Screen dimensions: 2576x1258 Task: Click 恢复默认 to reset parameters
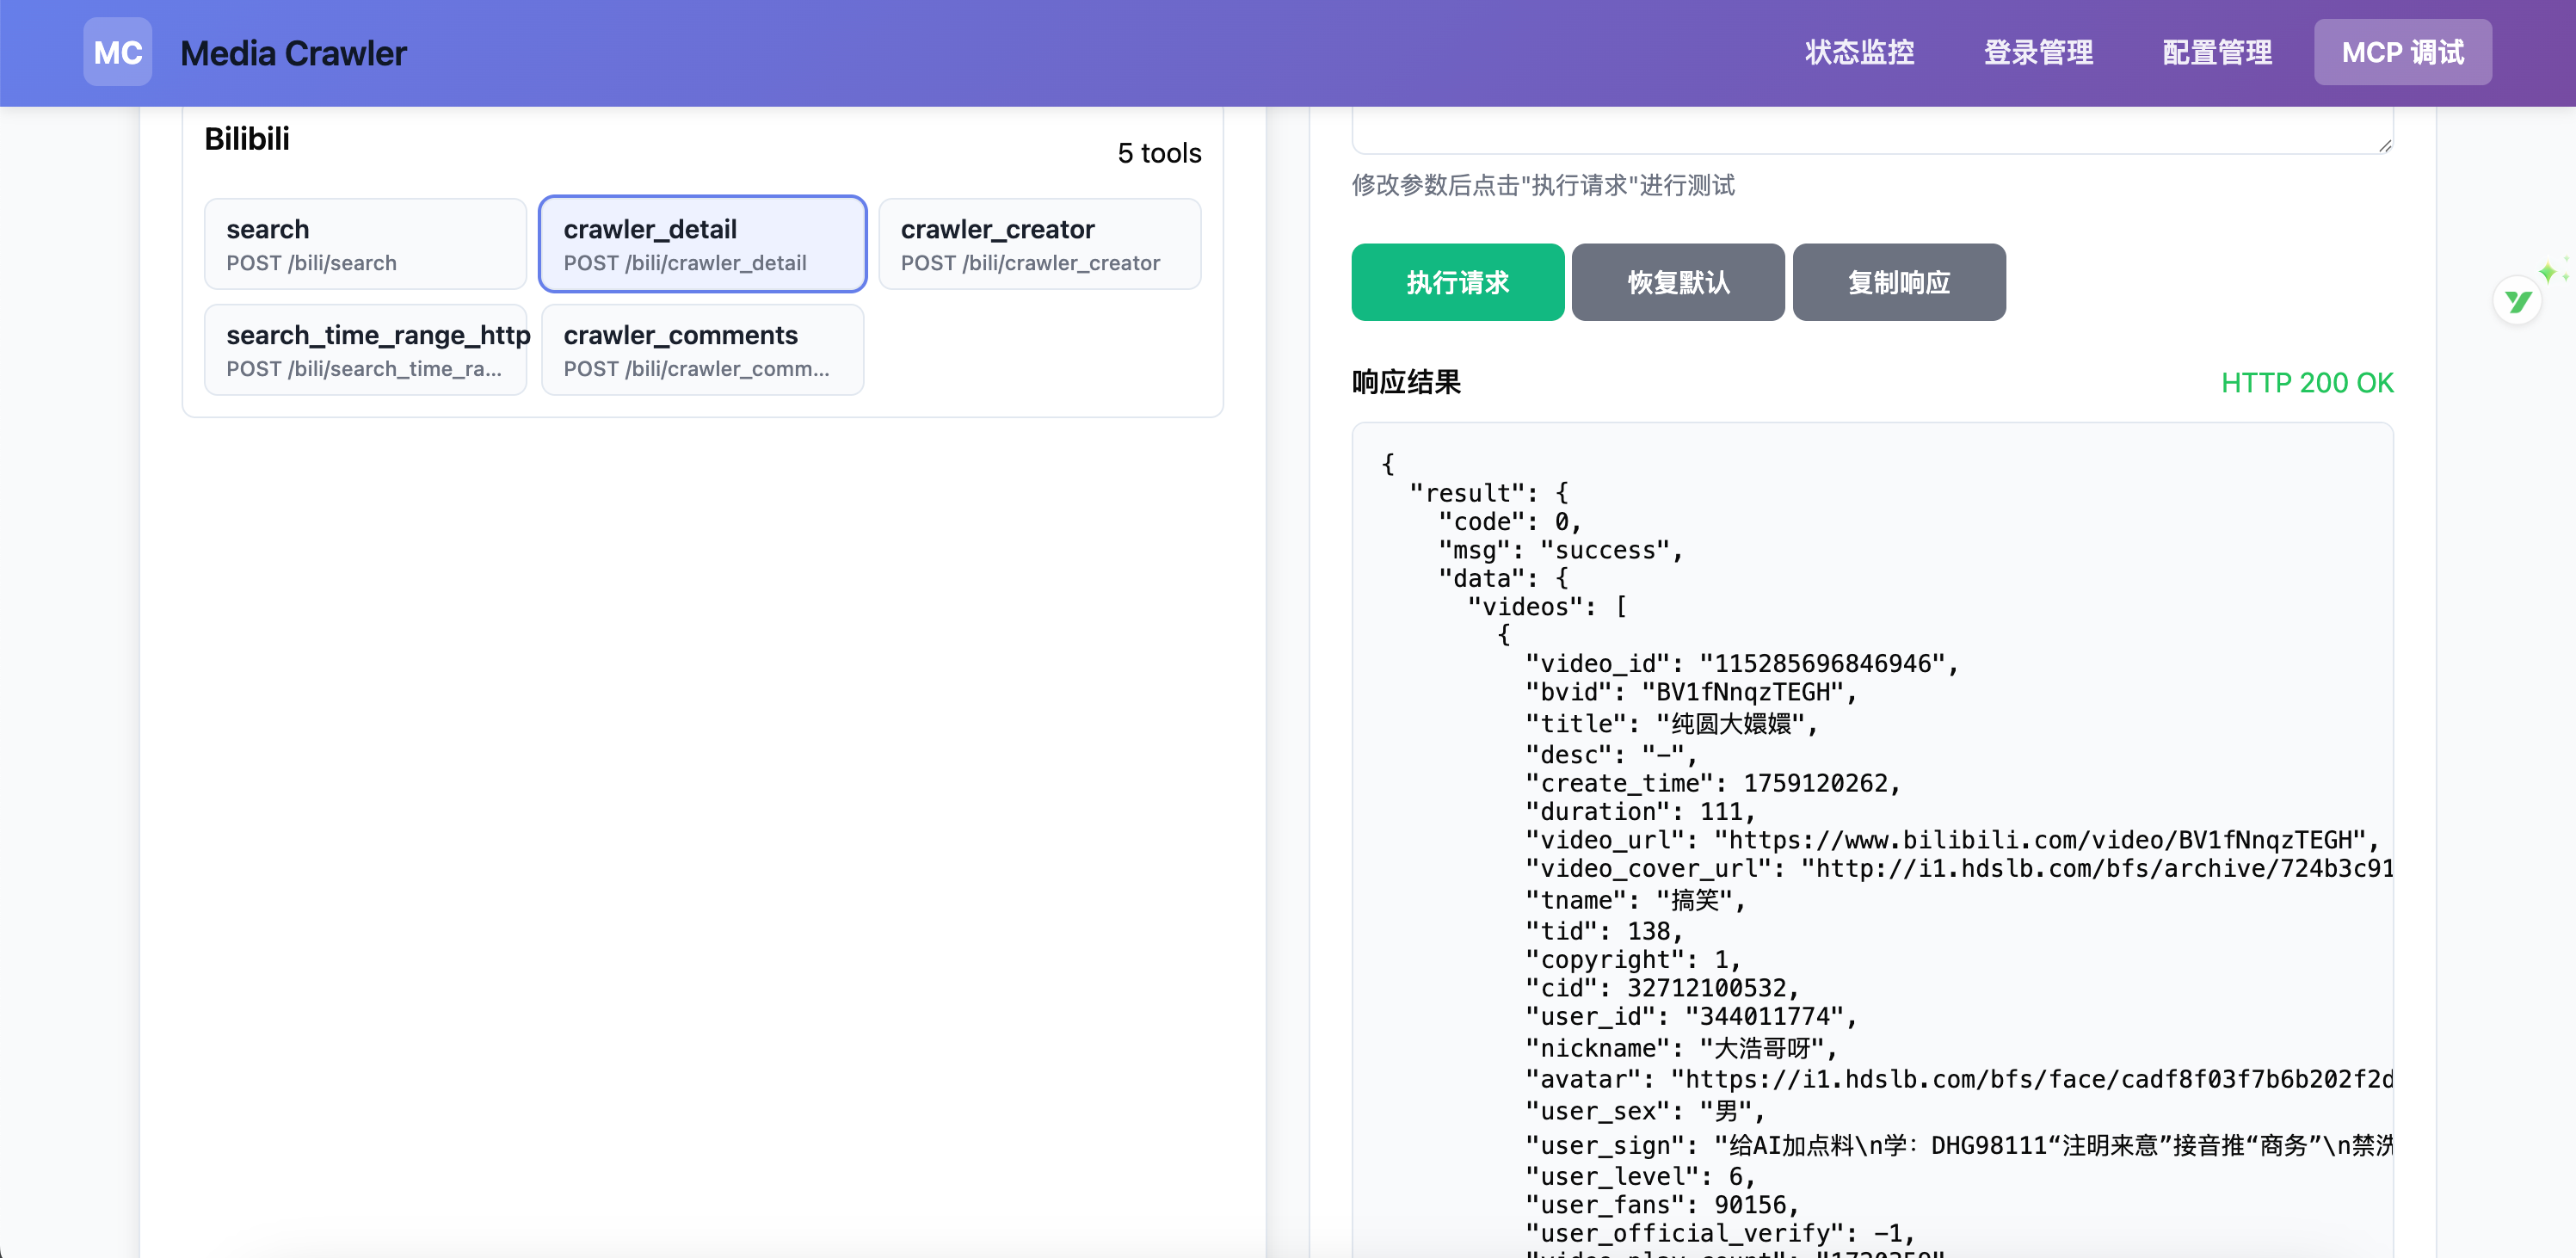coord(1677,282)
